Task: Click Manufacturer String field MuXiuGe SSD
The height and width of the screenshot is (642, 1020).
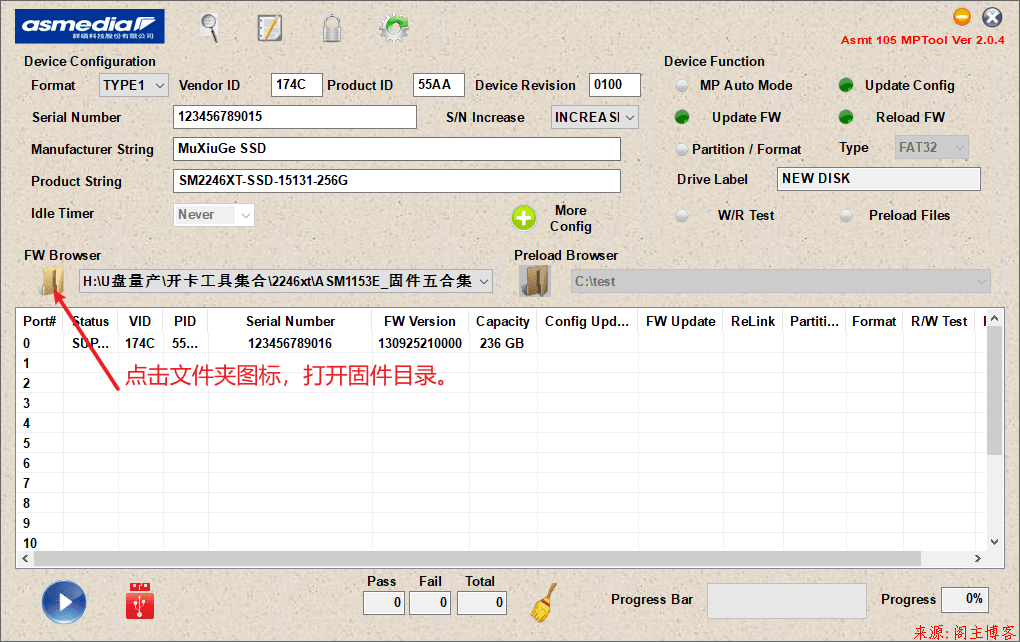Action: point(397,148)
